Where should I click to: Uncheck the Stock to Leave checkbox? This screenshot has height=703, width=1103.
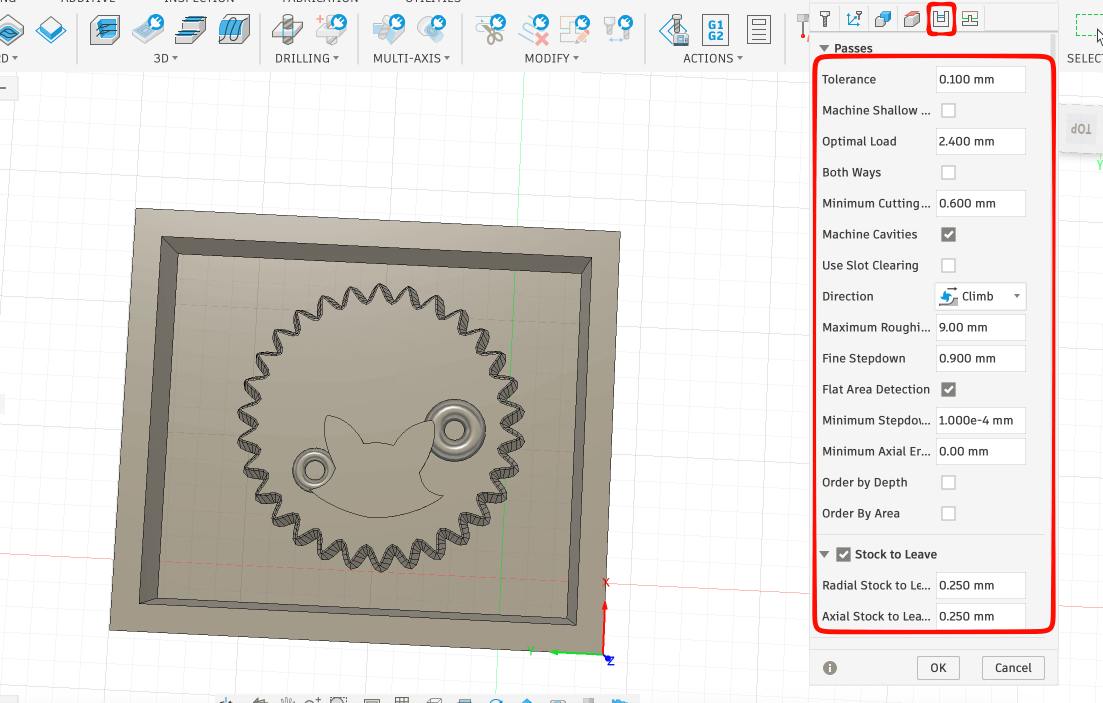click(x=843, y=555)
